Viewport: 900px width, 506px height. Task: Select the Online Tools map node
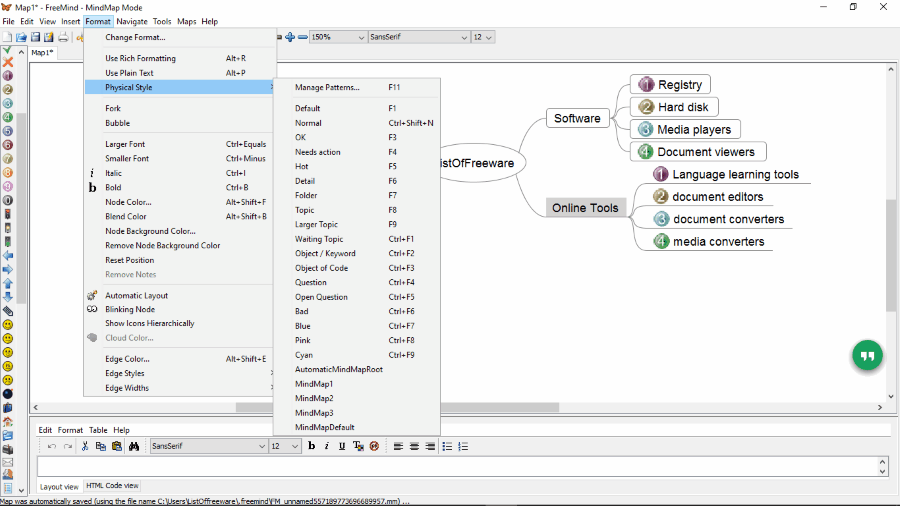(585, 208)
